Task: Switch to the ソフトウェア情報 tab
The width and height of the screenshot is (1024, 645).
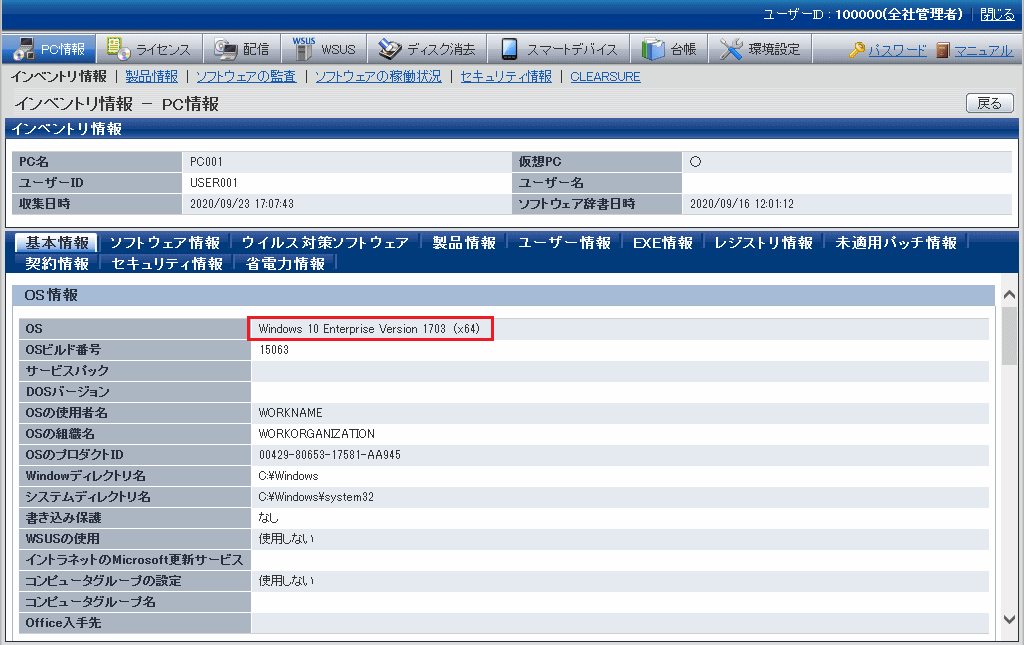Action: tap(165, 243)
